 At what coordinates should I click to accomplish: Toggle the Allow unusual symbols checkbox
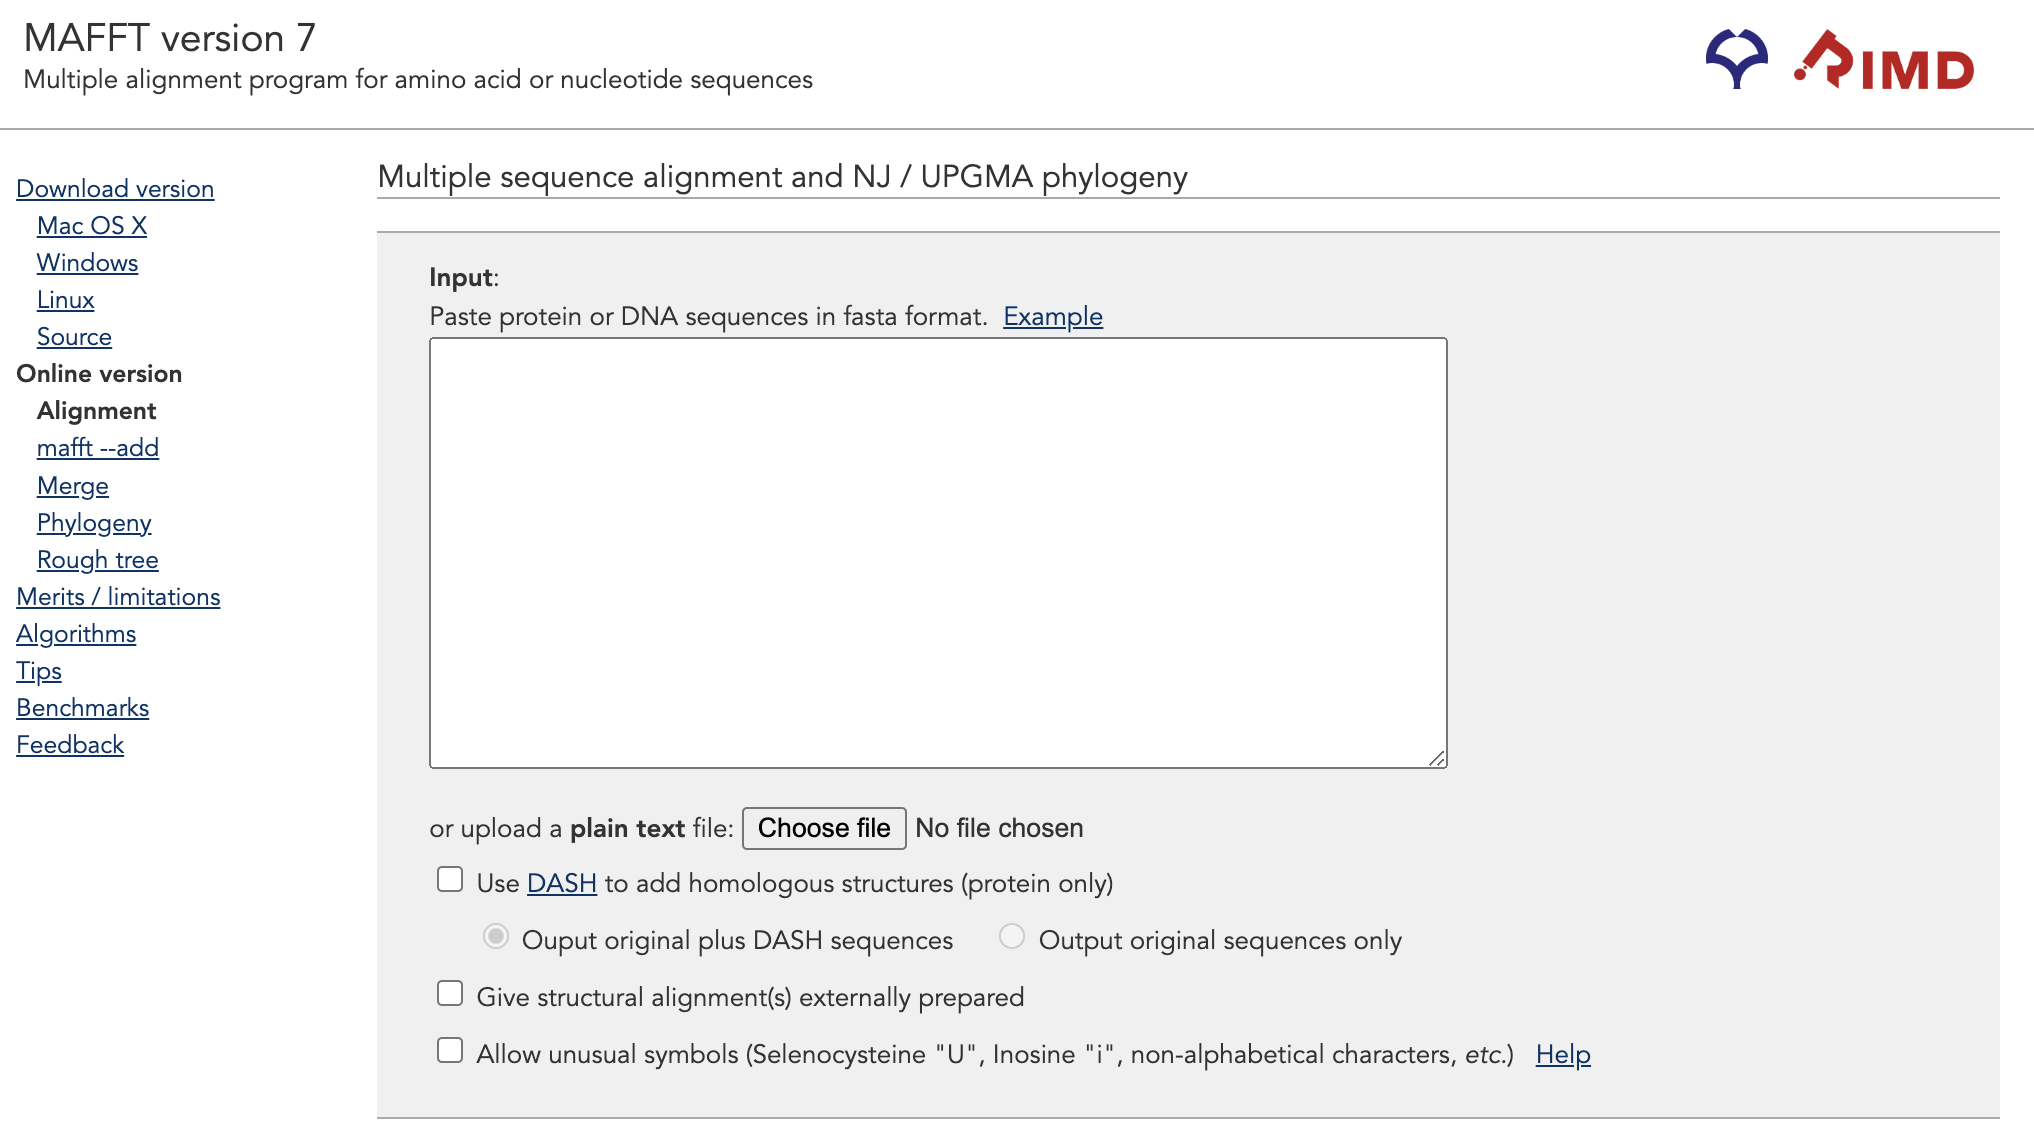click(x=450, y=1051)
